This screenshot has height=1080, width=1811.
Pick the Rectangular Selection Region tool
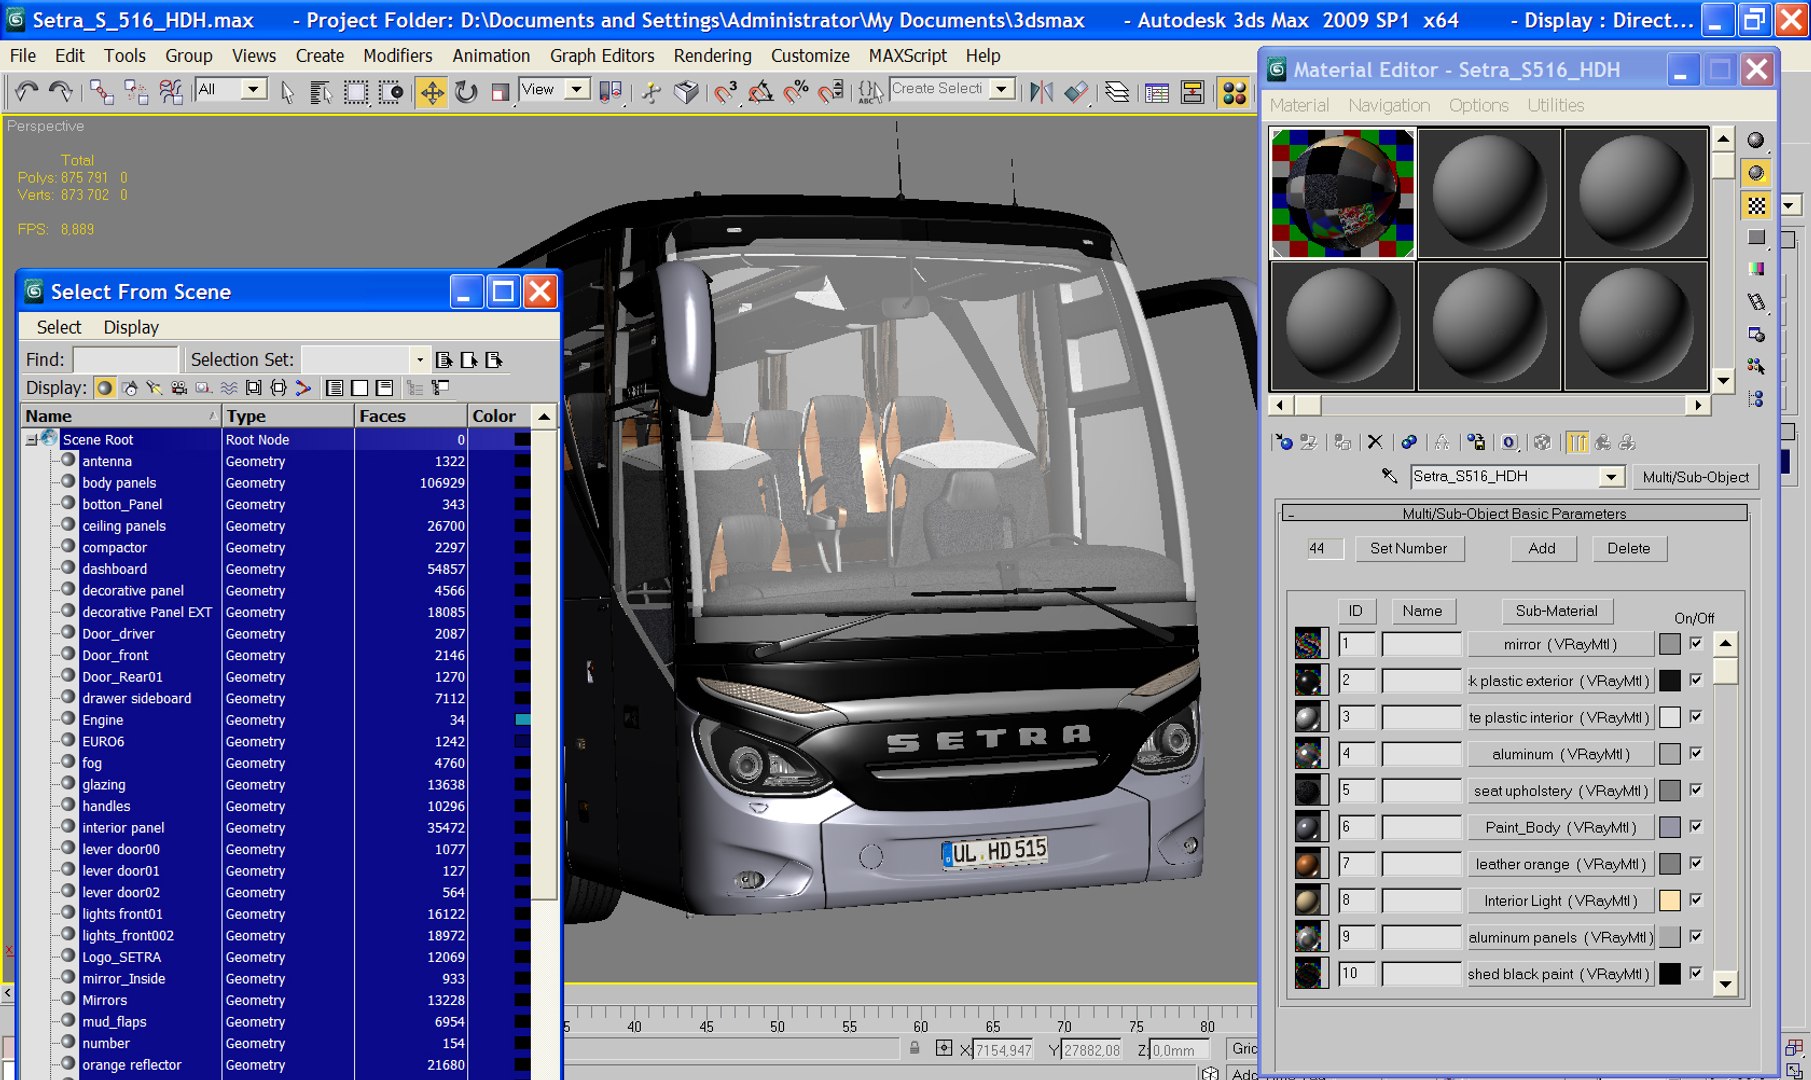356,92
